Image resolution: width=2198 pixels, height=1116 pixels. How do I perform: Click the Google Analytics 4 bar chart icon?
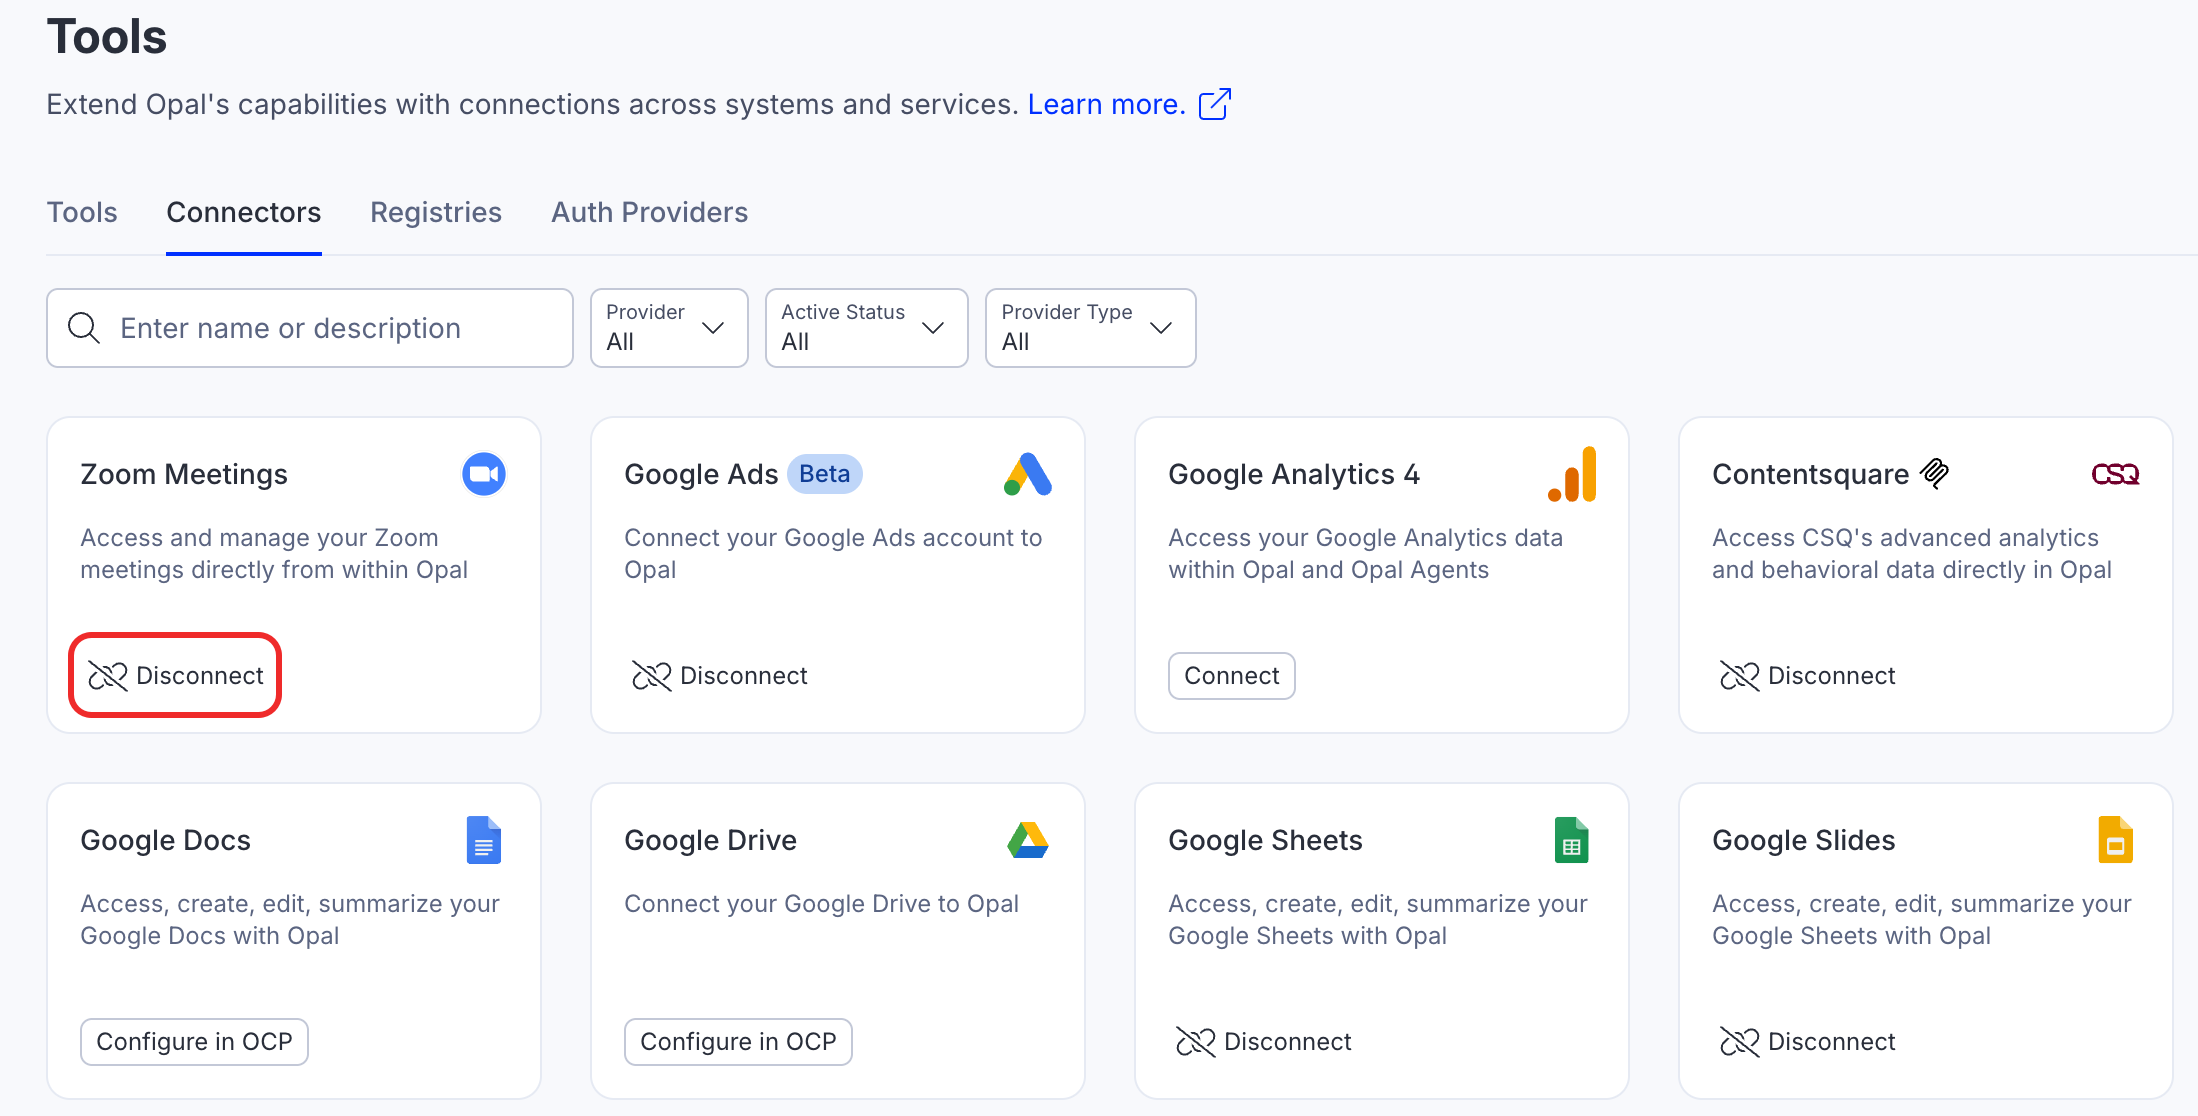(x=1572, y=474)
